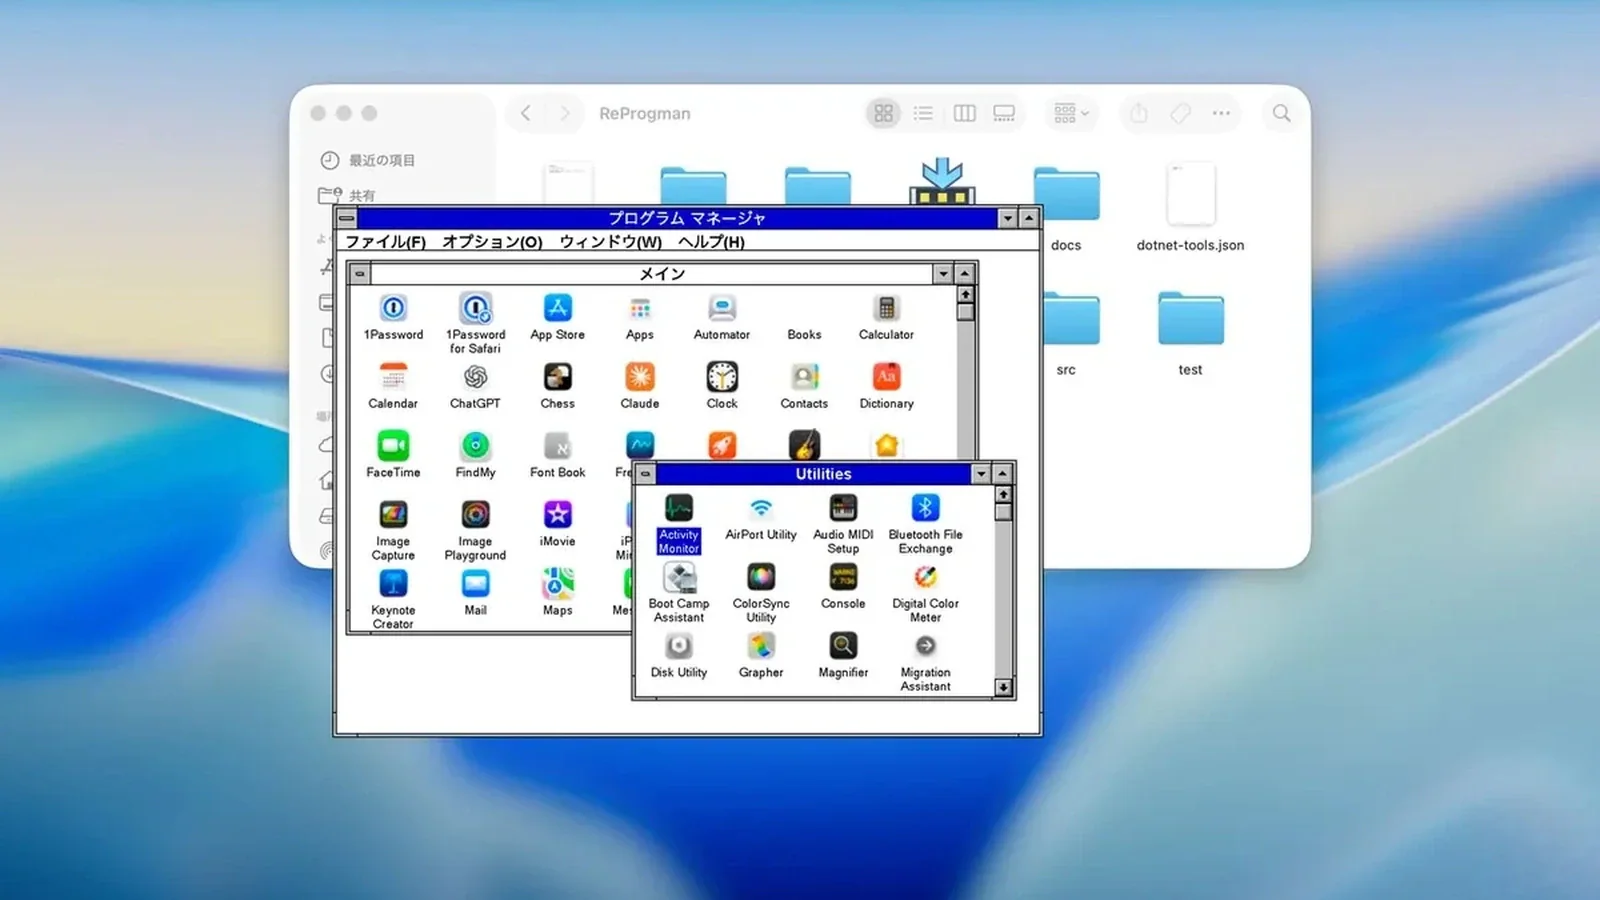Open the Calendar app icon
1600x900 pixels.
click(x=393, y=377)
